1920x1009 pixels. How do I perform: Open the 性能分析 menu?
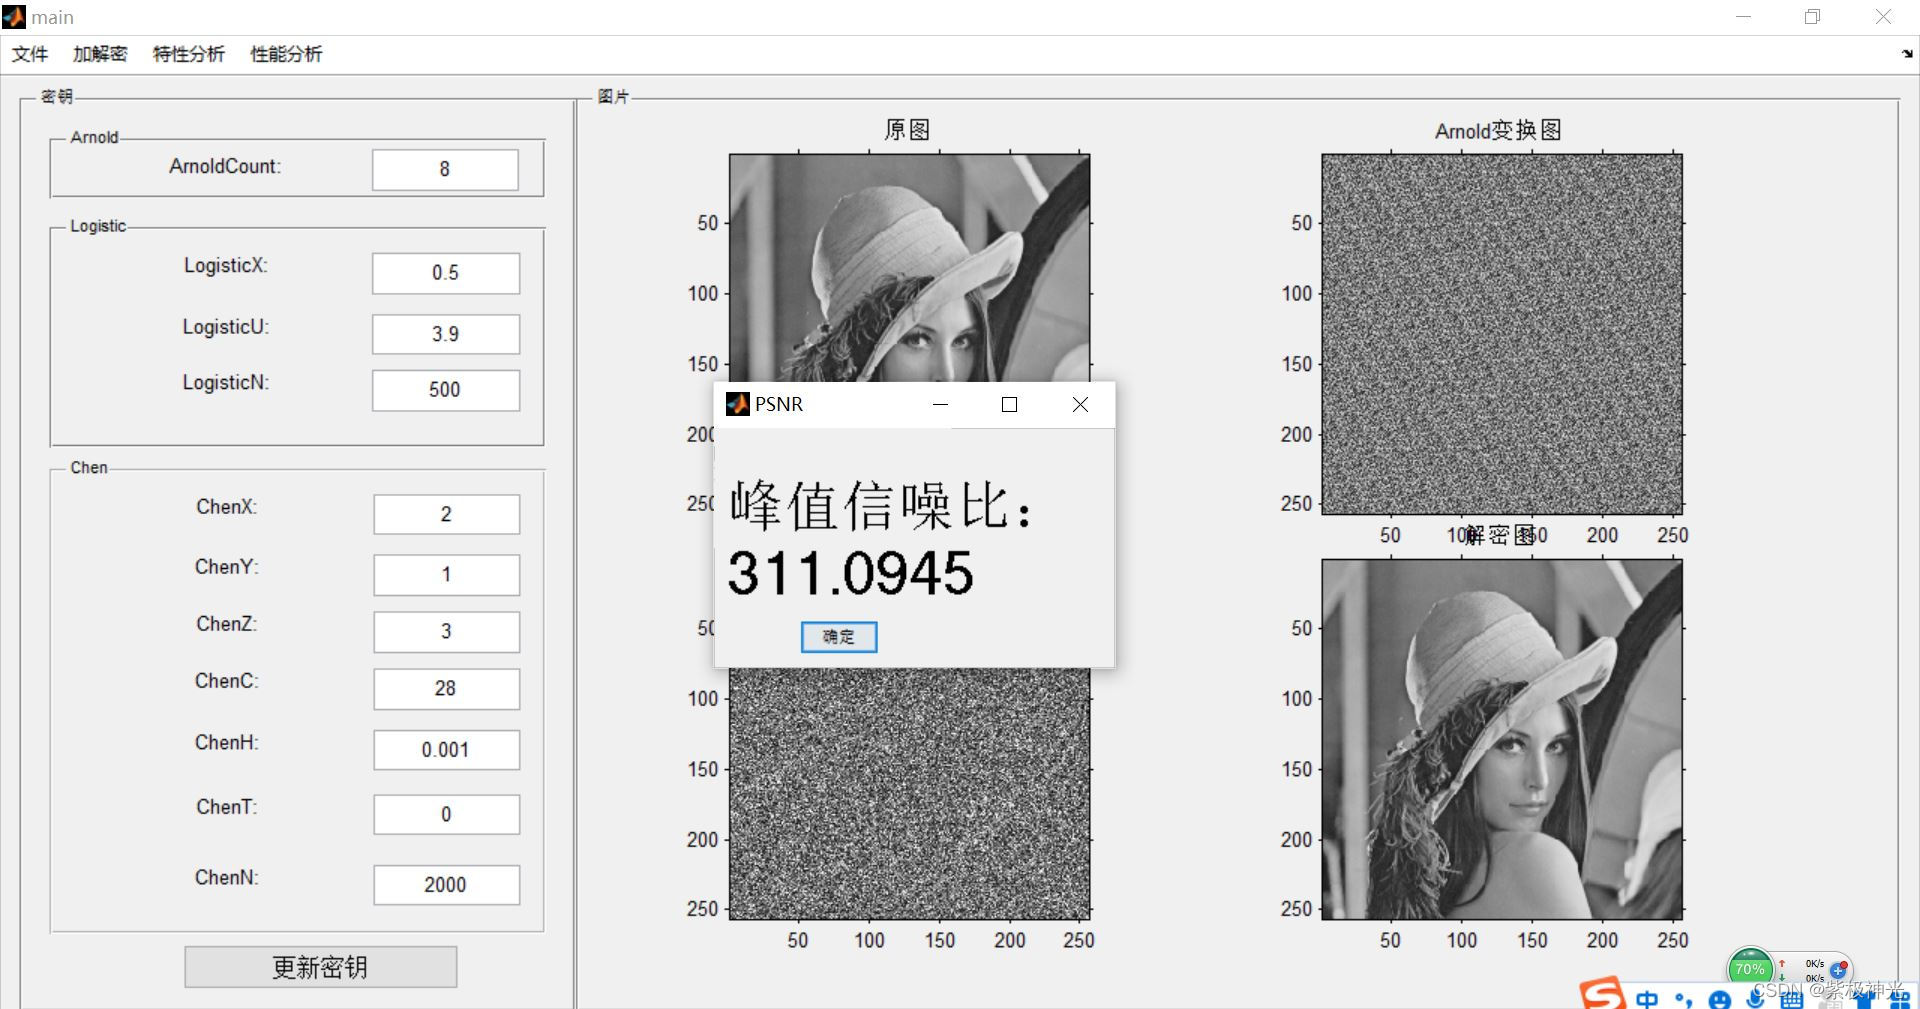286,54
